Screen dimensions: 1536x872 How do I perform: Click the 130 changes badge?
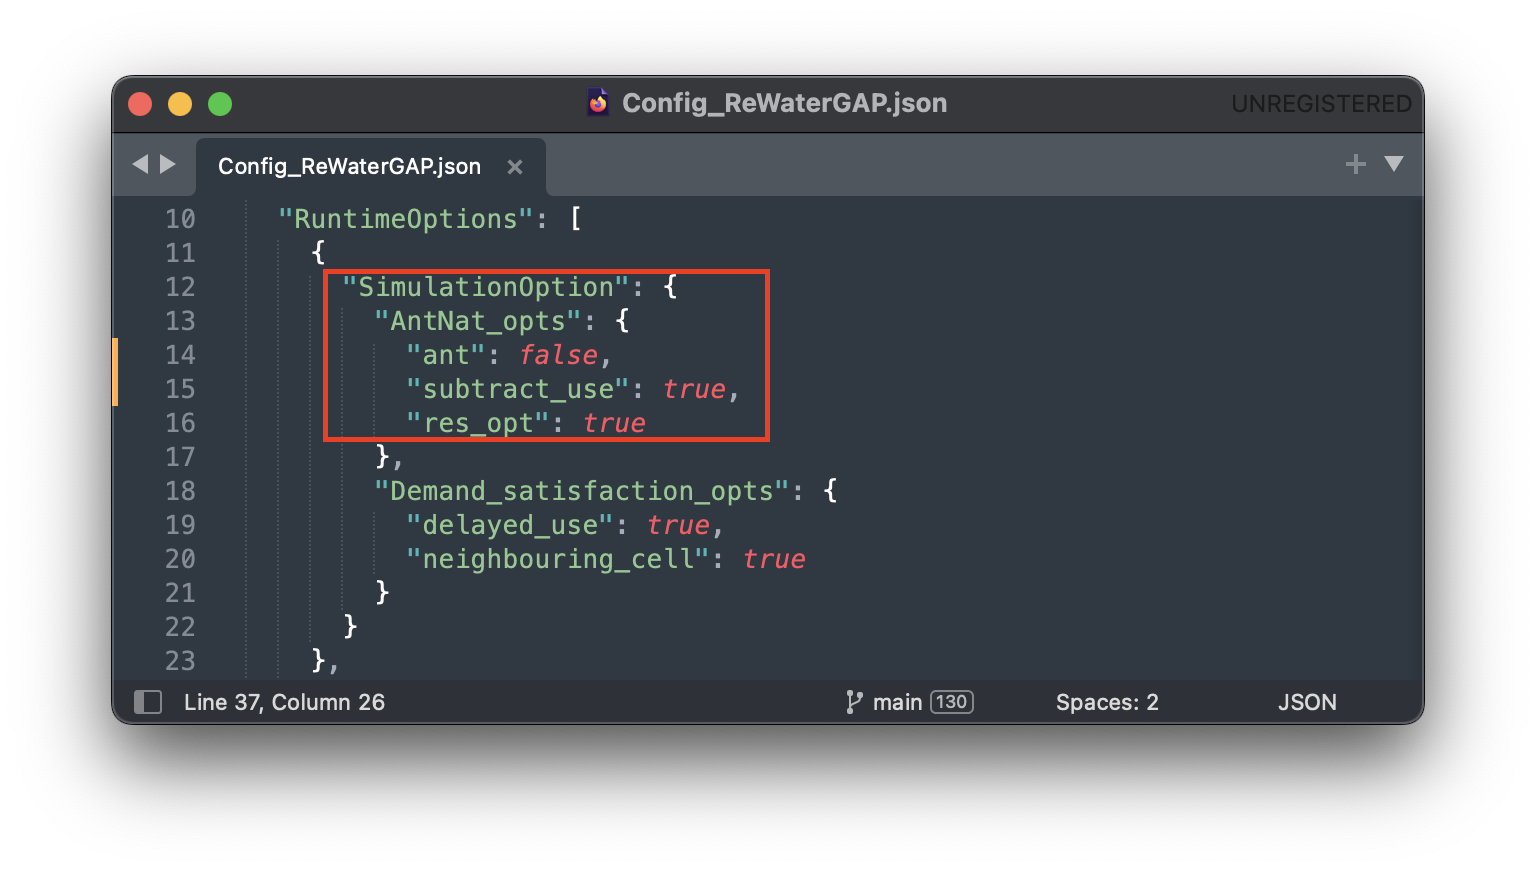[951, 702]
